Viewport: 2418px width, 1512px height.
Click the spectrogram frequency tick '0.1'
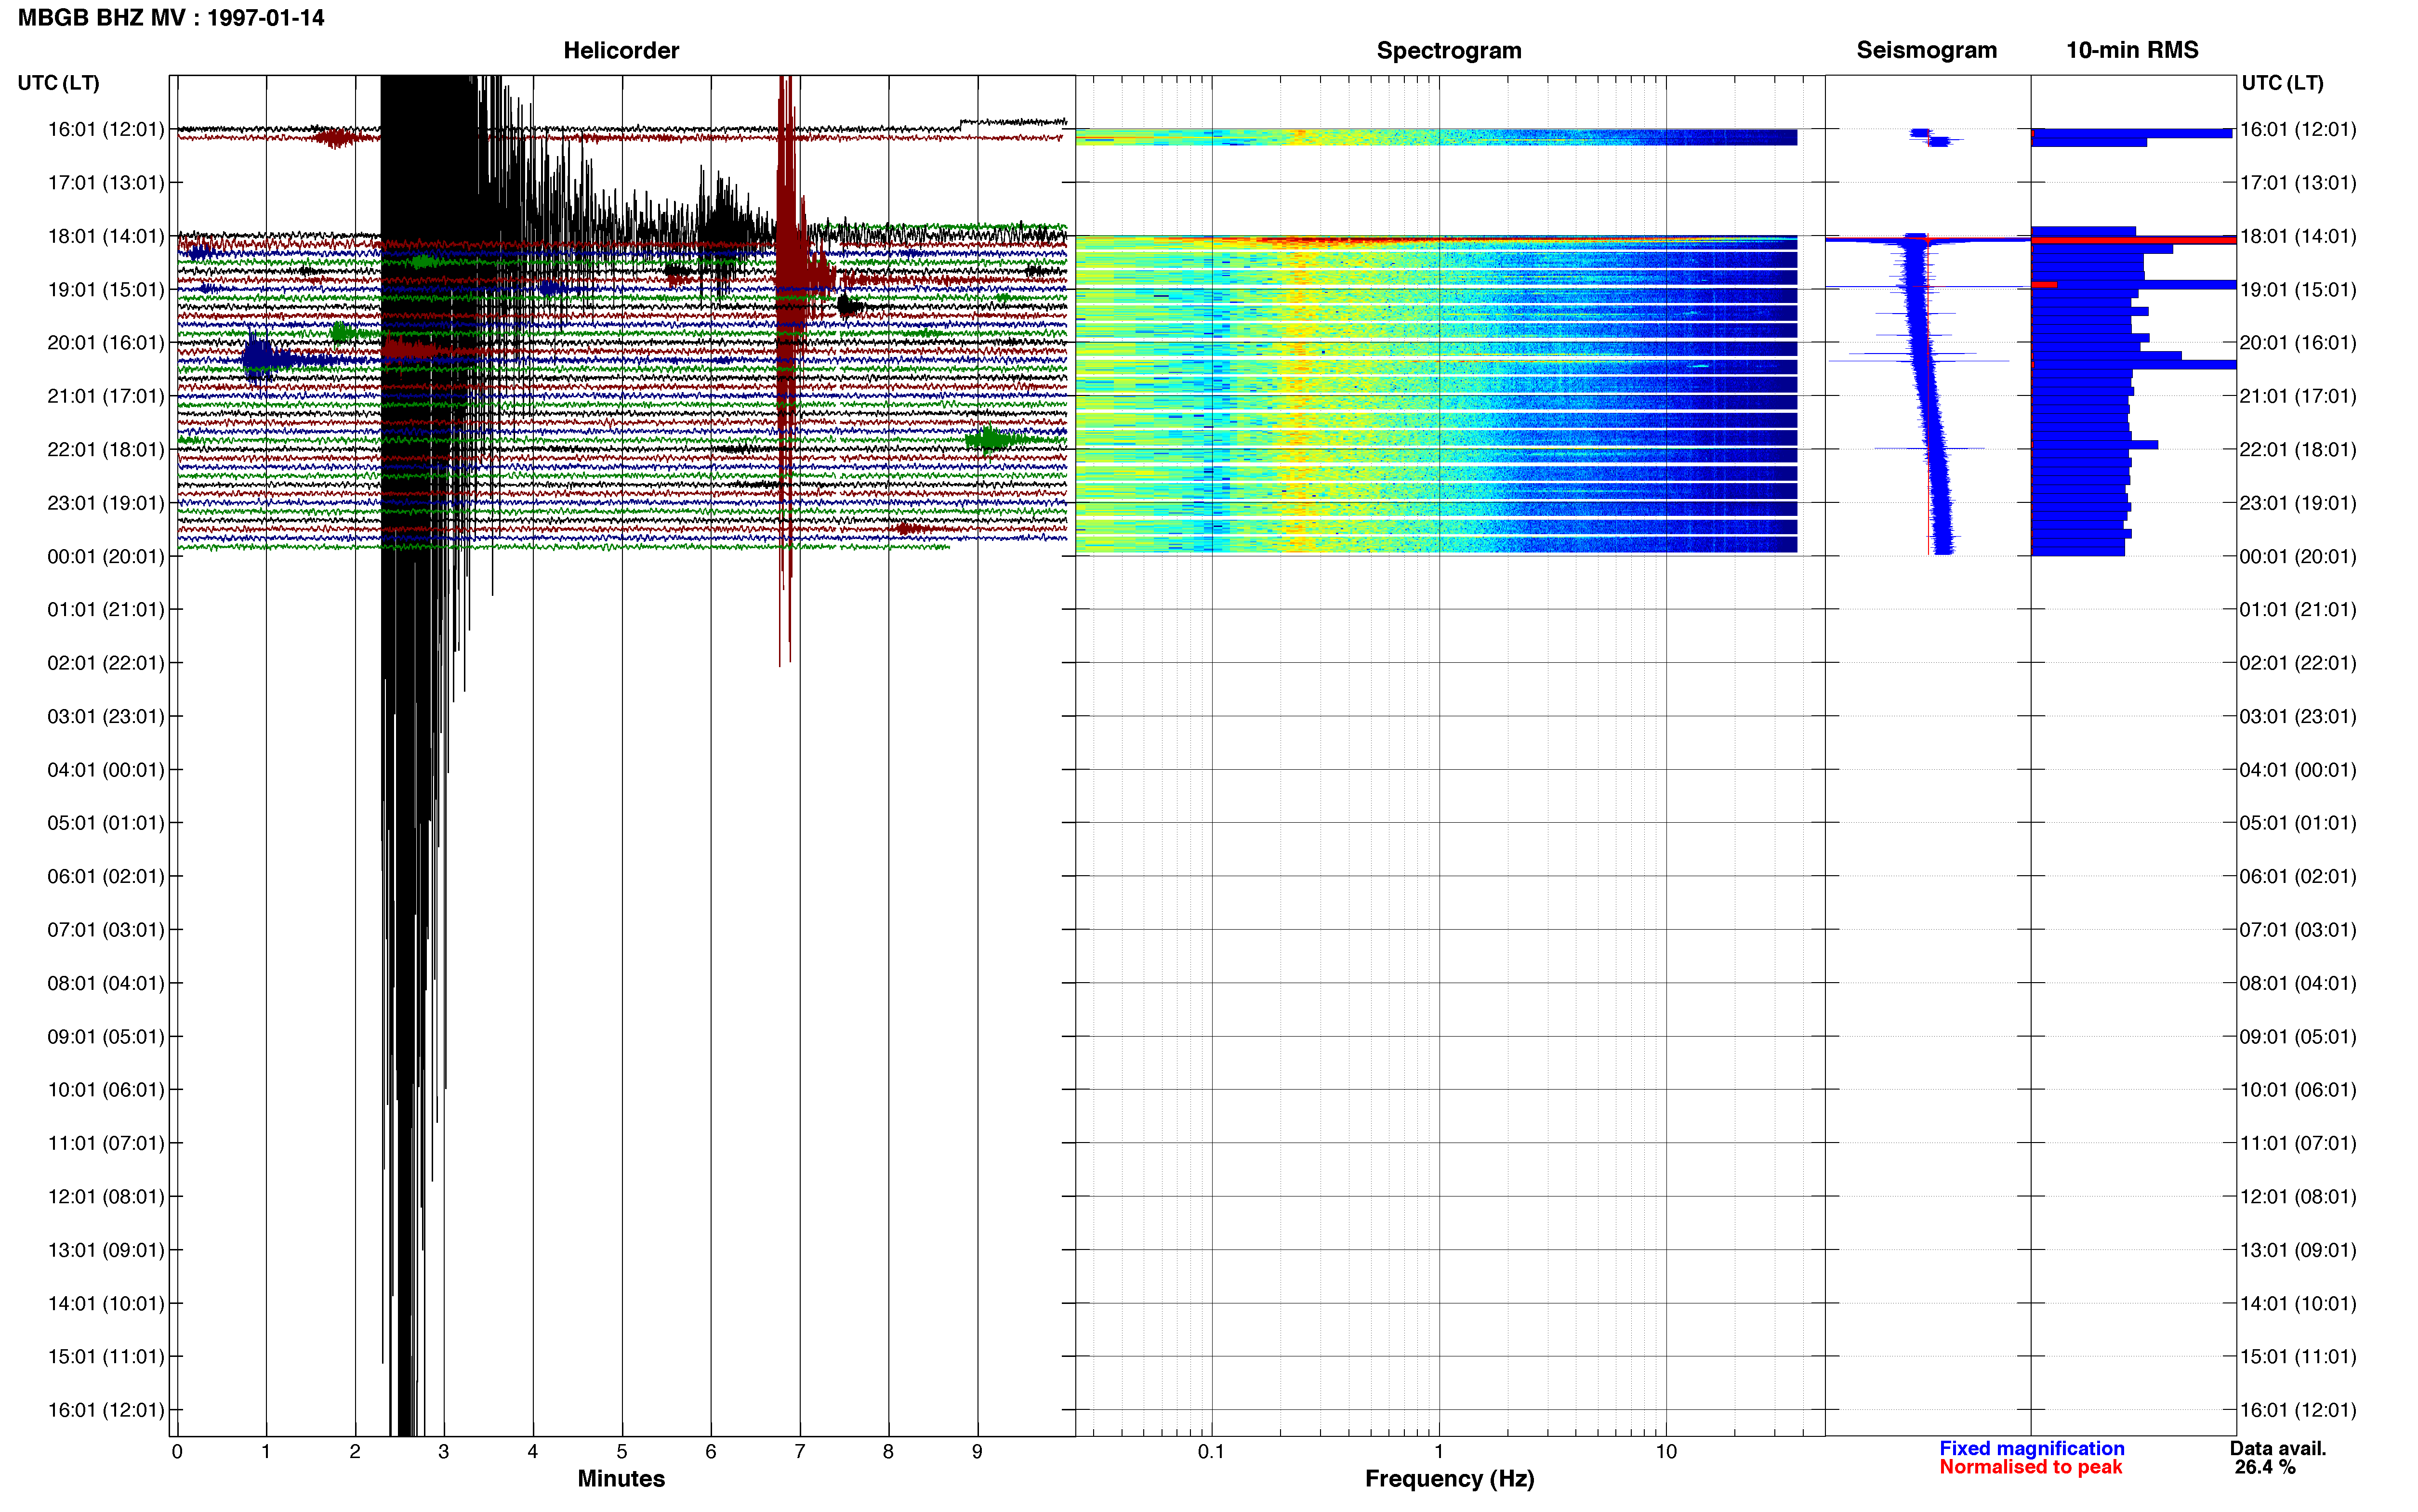pyautogui.click(x=1211, y=1452)
